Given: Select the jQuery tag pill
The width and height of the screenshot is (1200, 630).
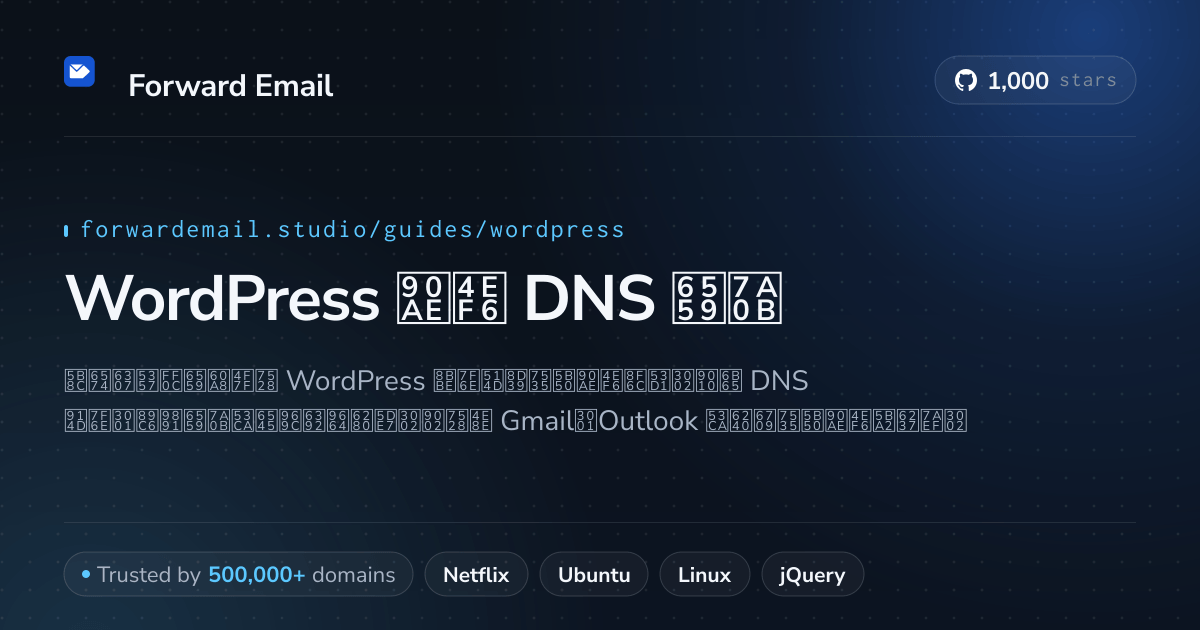Looking at the screenshot, I should point(813,575).
